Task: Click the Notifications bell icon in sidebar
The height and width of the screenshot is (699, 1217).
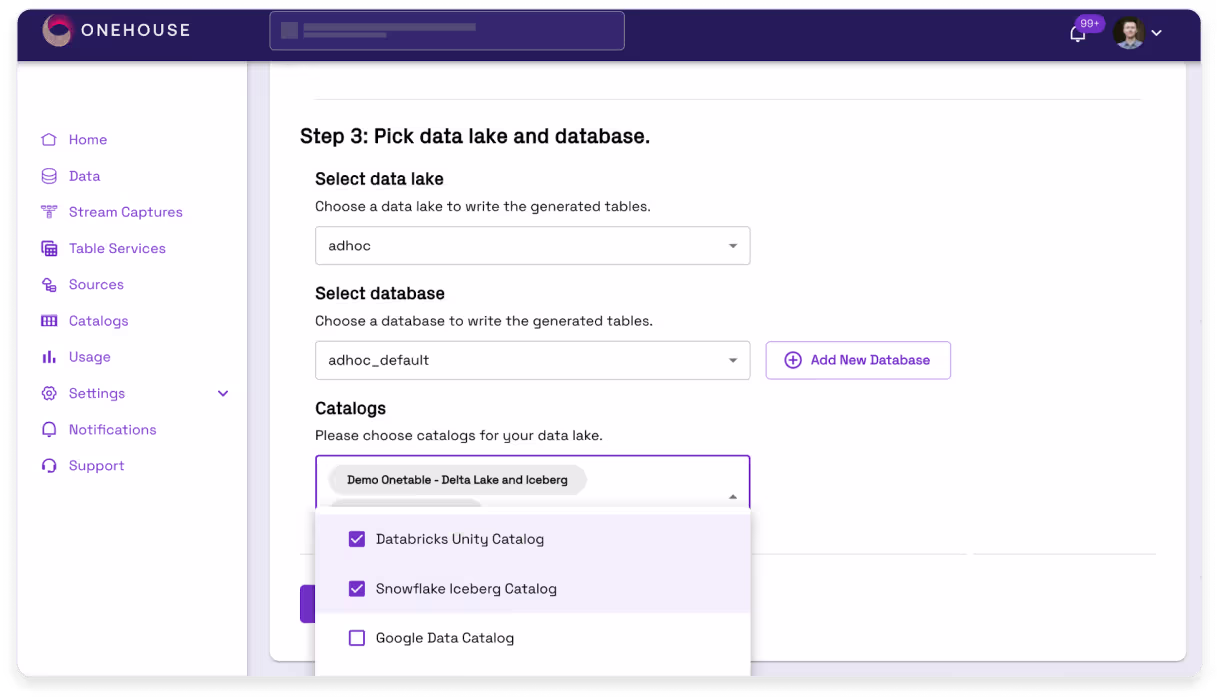Action: coord(49,430)
